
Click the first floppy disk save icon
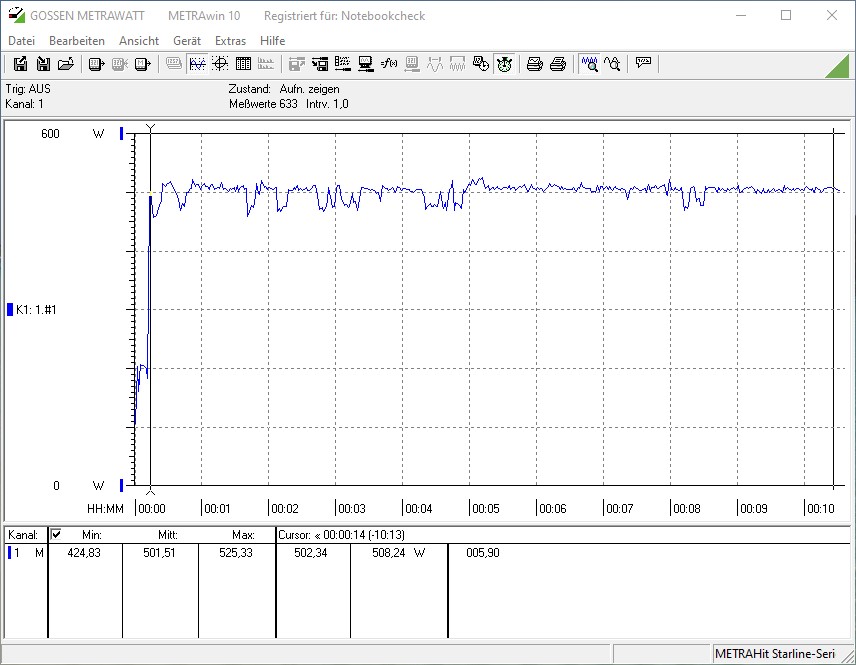[x=20, y=64]
